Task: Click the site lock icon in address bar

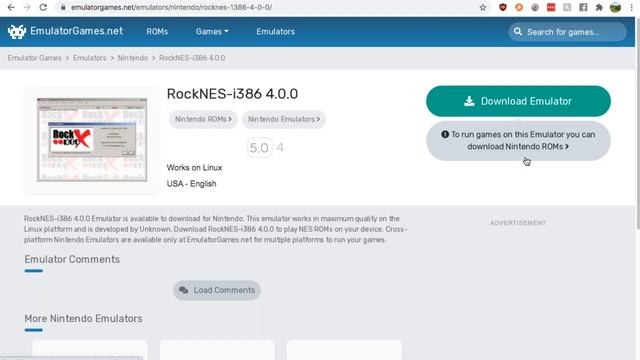Action: [x=63, y=7]
